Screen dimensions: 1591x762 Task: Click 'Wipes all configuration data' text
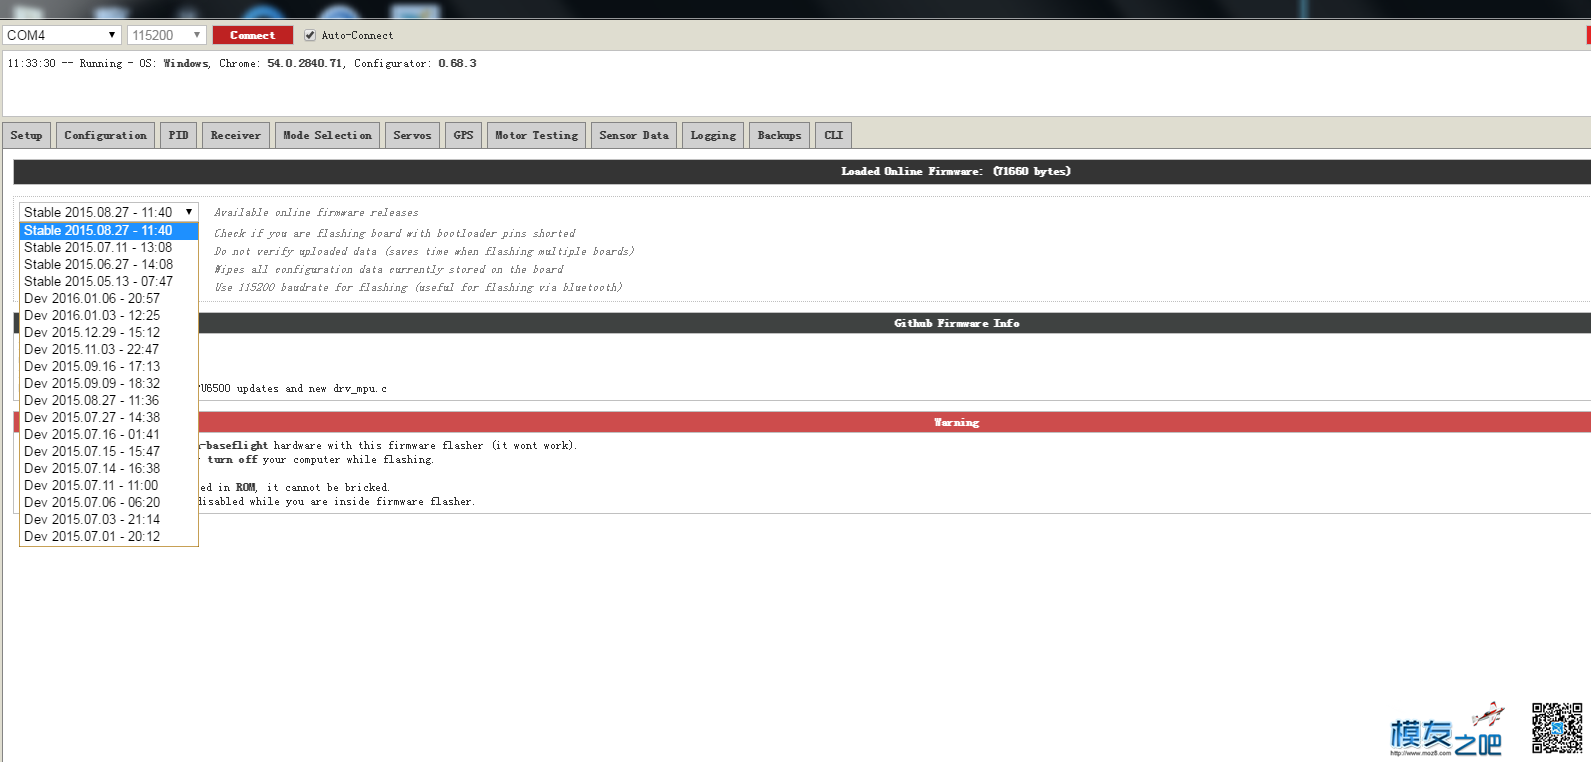[388, 270]
